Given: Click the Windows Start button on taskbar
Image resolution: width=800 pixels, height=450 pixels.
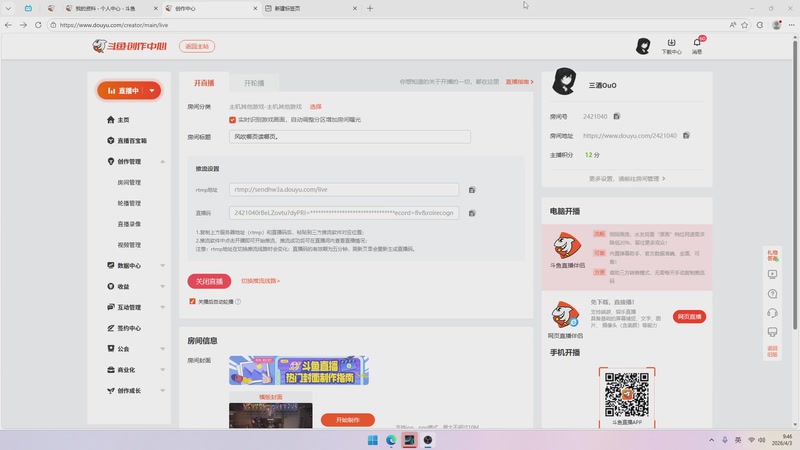Looking at the screenshot, I should pyautogui.click(x=372, y=440).
